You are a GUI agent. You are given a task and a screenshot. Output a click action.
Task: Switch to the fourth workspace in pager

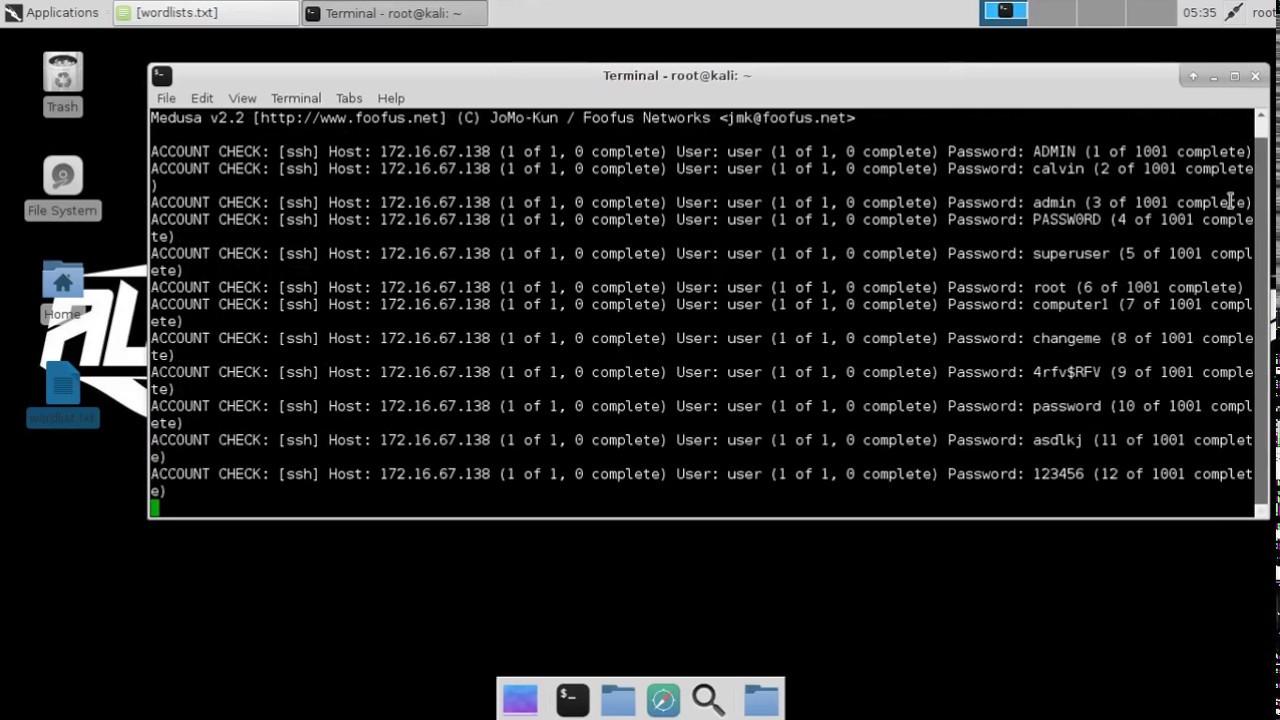tap(1150, 12)
